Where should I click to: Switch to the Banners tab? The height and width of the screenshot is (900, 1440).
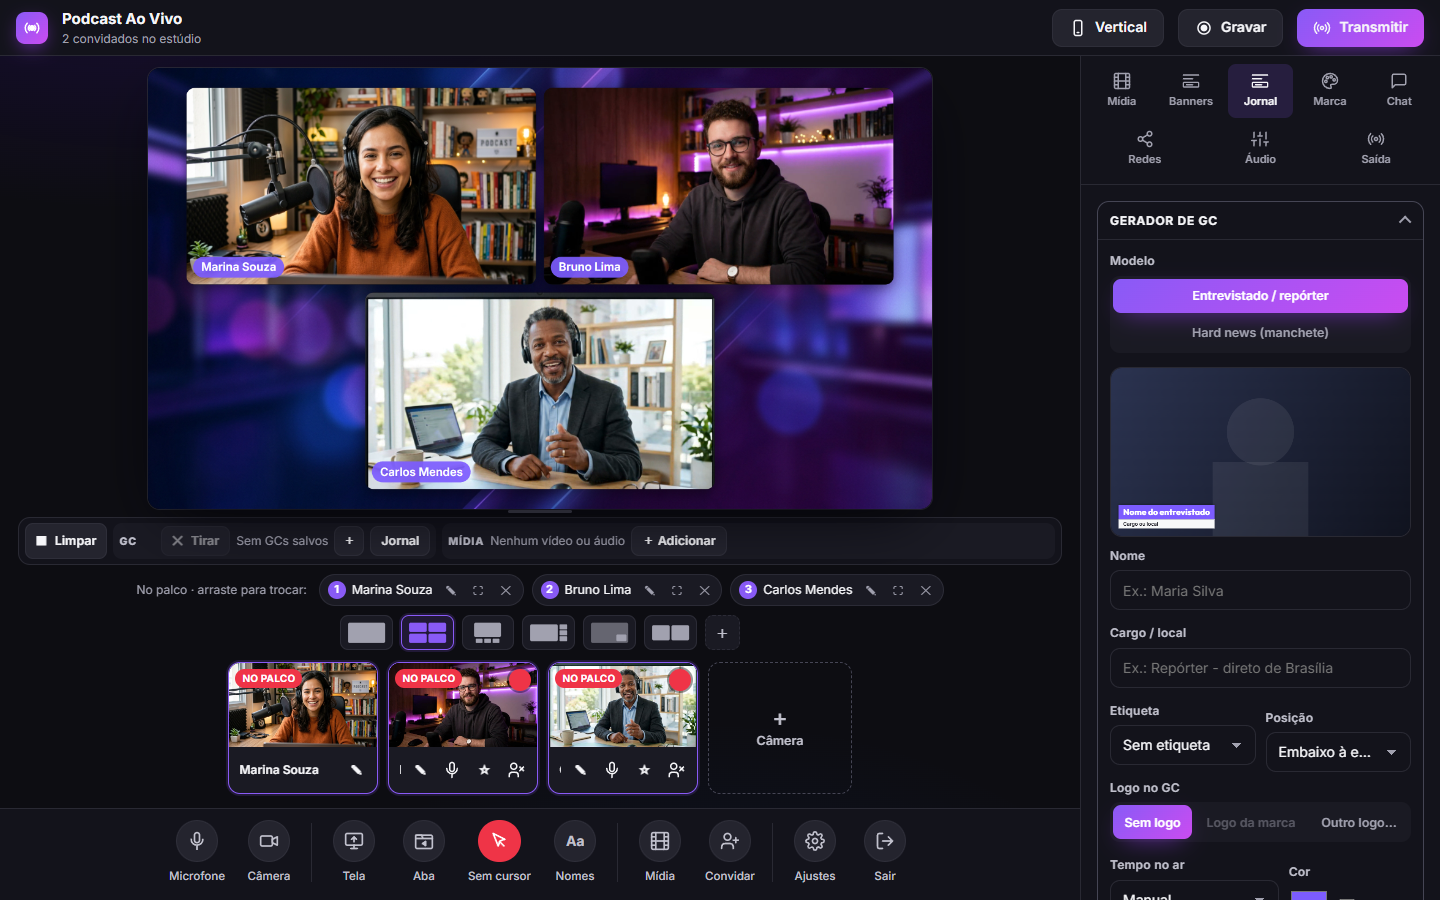(1190, 90)
